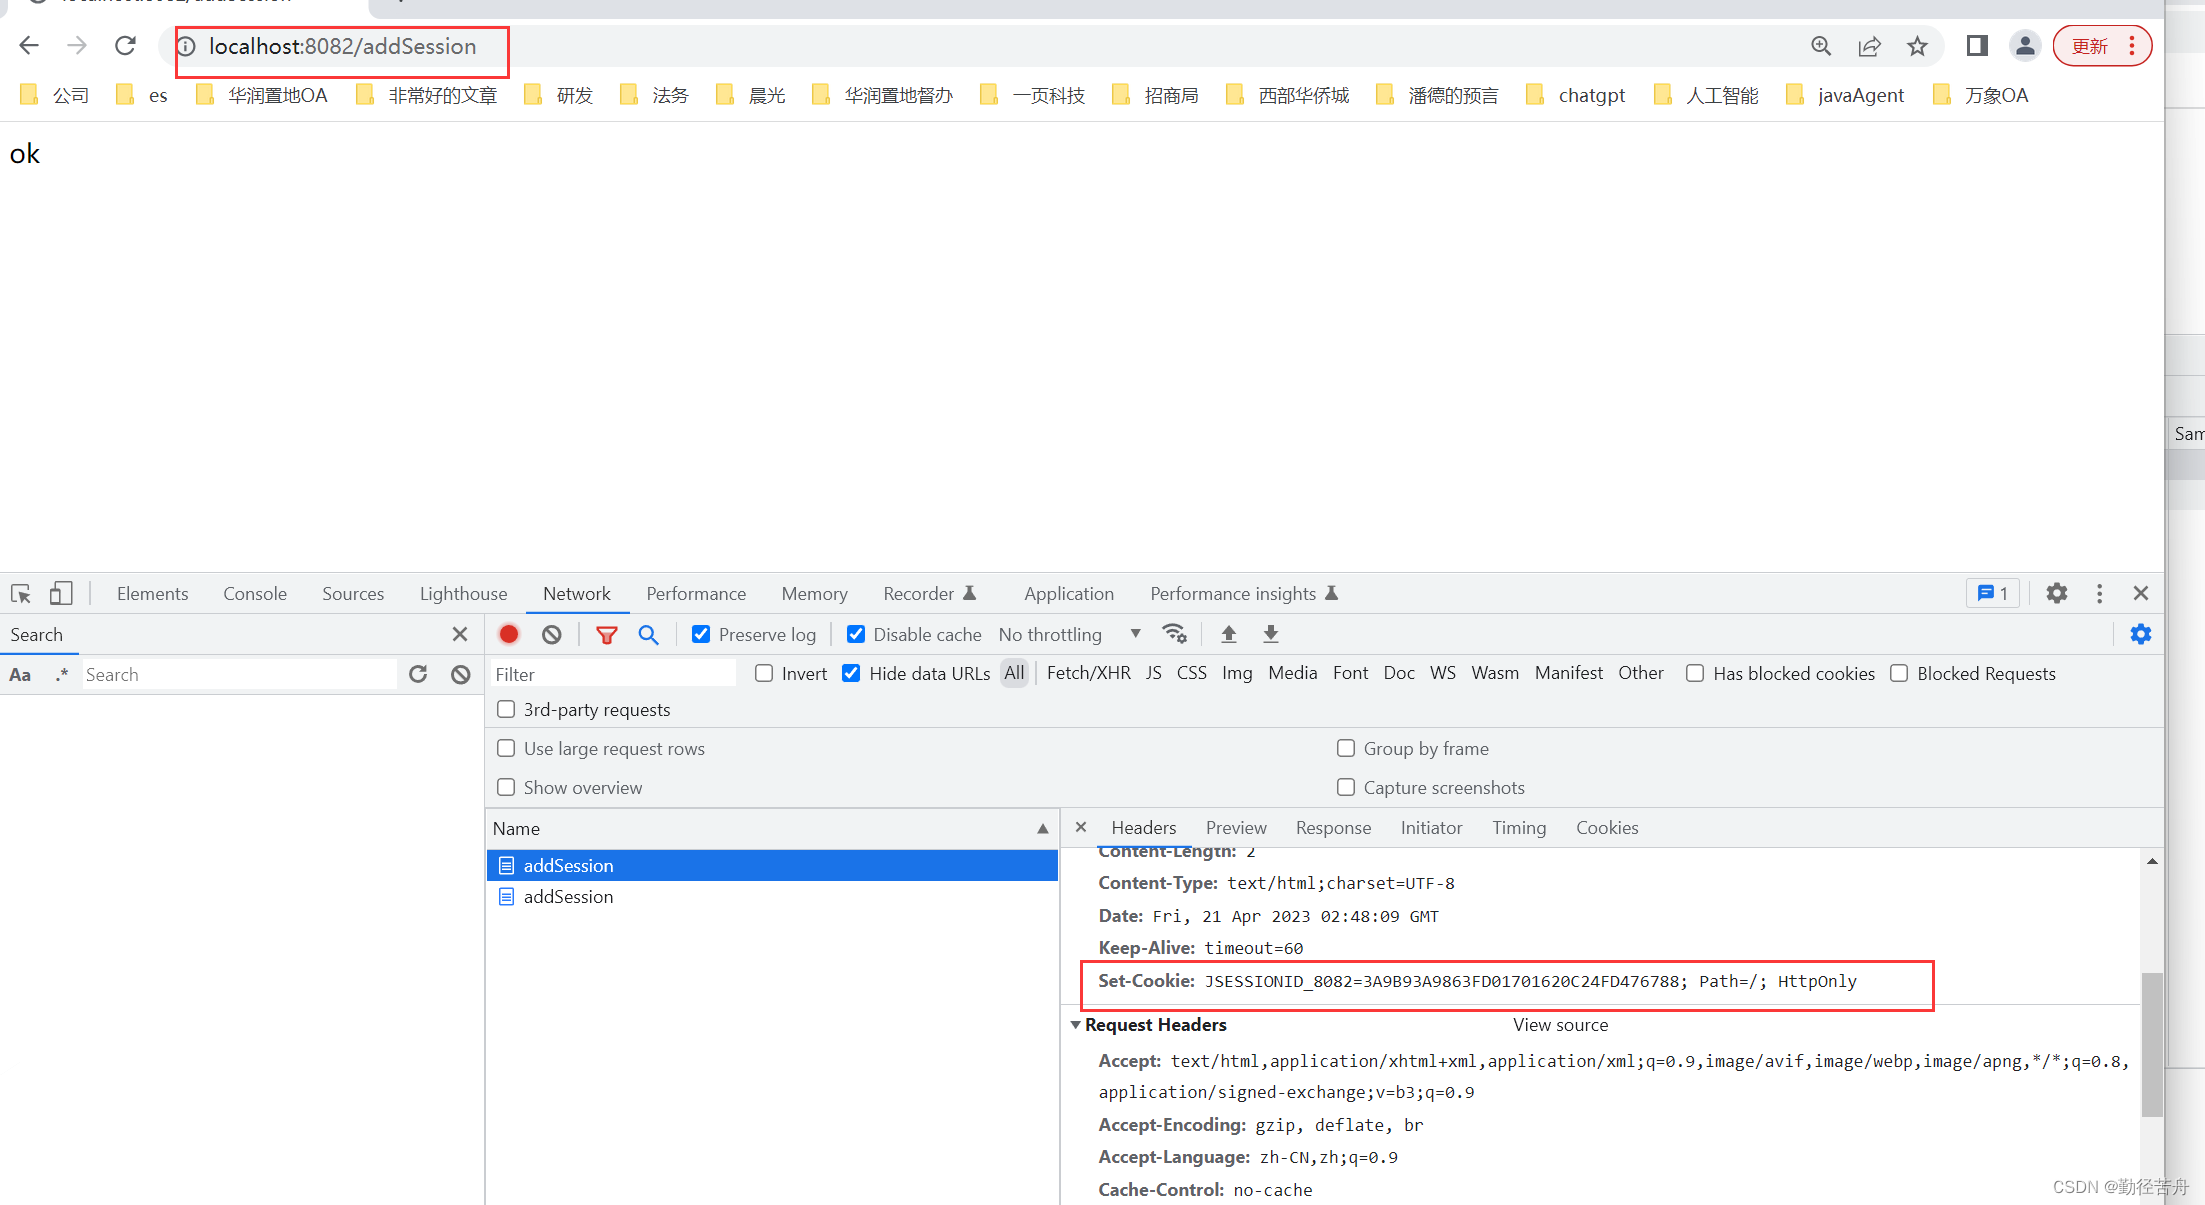Open the console issues counter
The image size is (2205, 1205).
[1993, 593]
